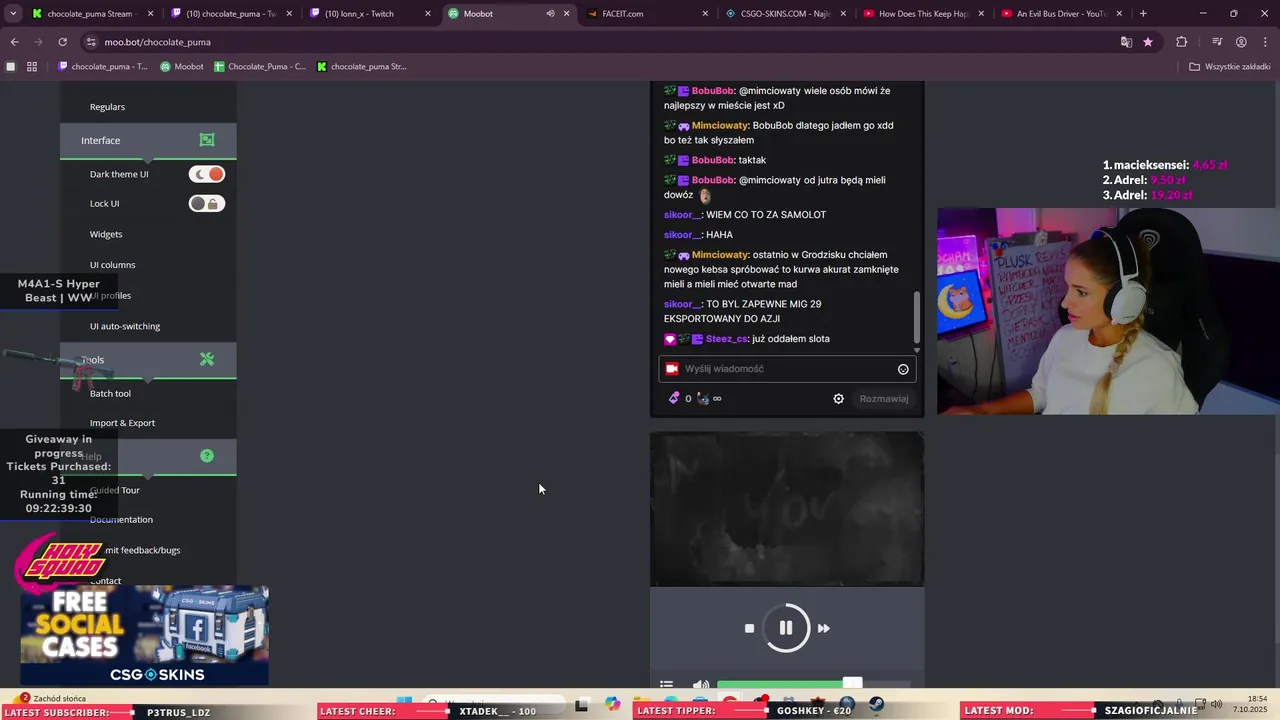Click the sikoor__ name beside HAHA
Viewport: 1280px width, 720px height.
point(682,235)
